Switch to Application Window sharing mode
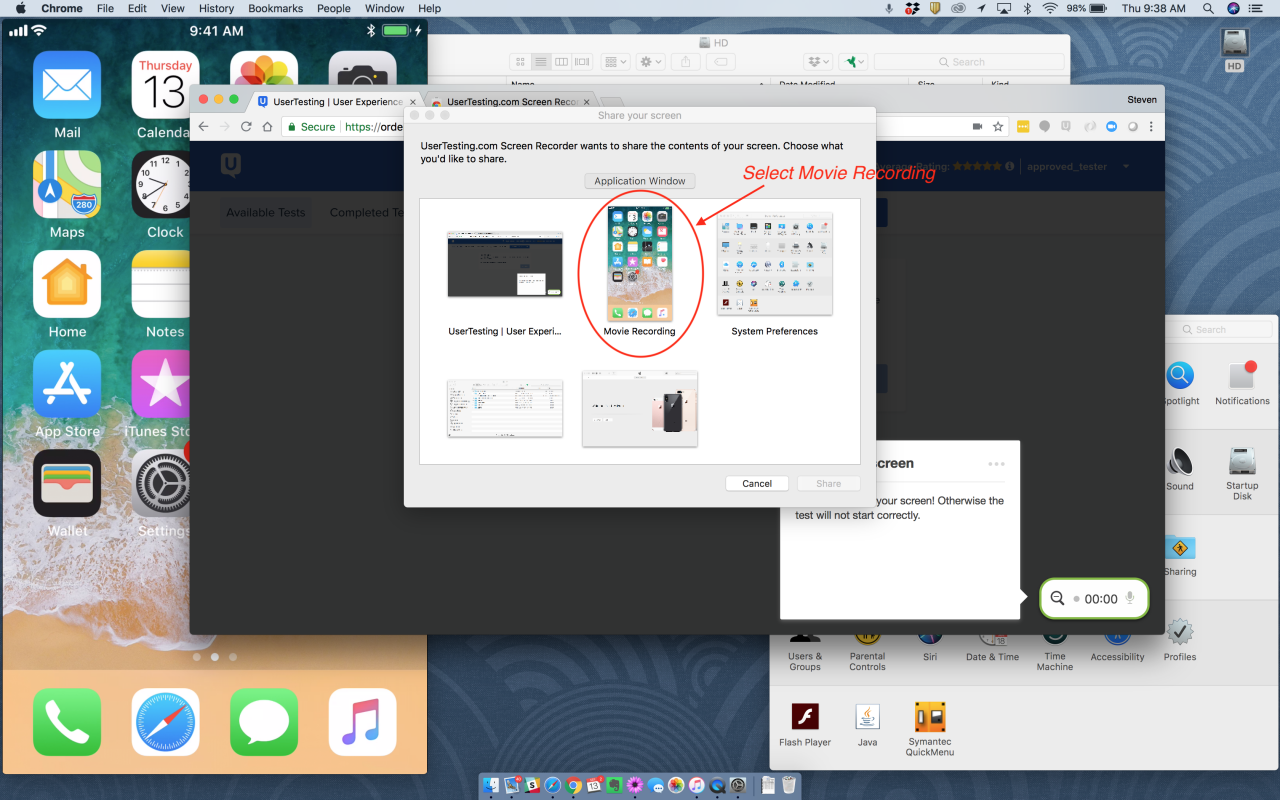 tap(639, 181)
